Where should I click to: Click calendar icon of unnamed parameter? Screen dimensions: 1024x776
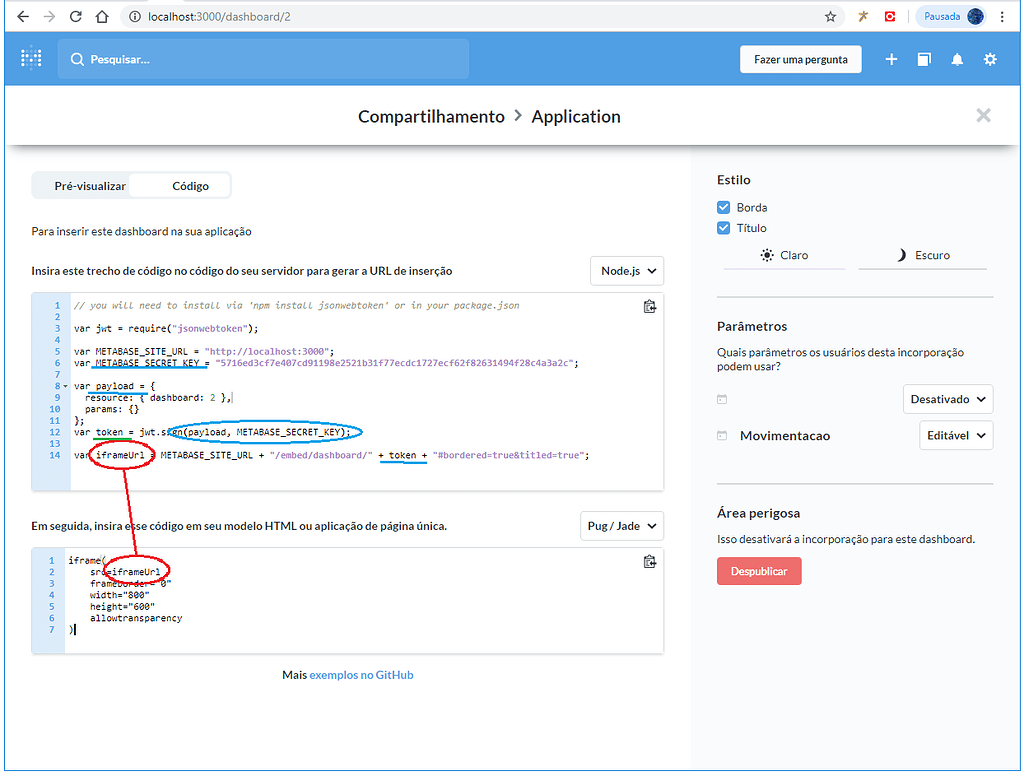tap(722, 399)
